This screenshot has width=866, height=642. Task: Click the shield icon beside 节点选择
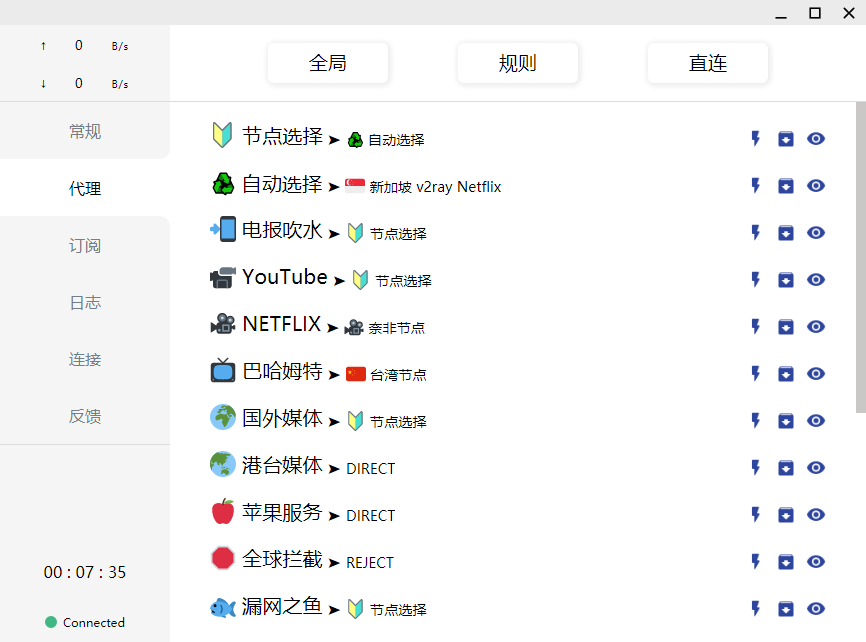tap(223, 135)
